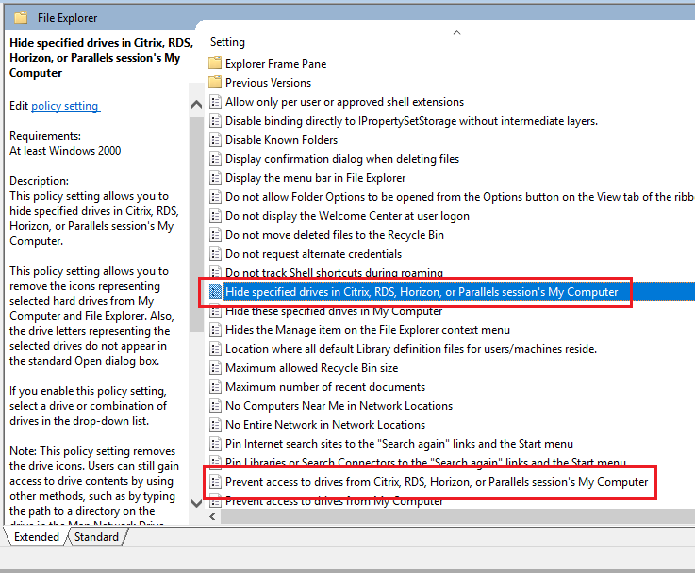Open the Explorer Frame Pane folder icon

point(215,64)
